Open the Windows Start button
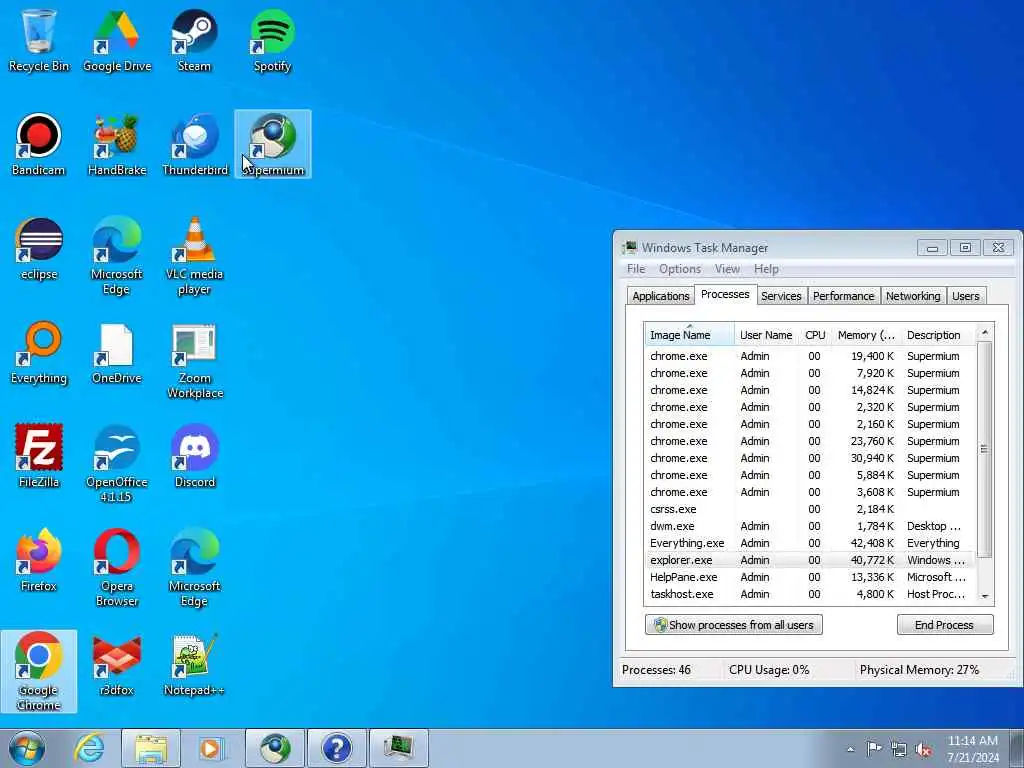Screen dimensions: 1024x768 coord(27,748)
